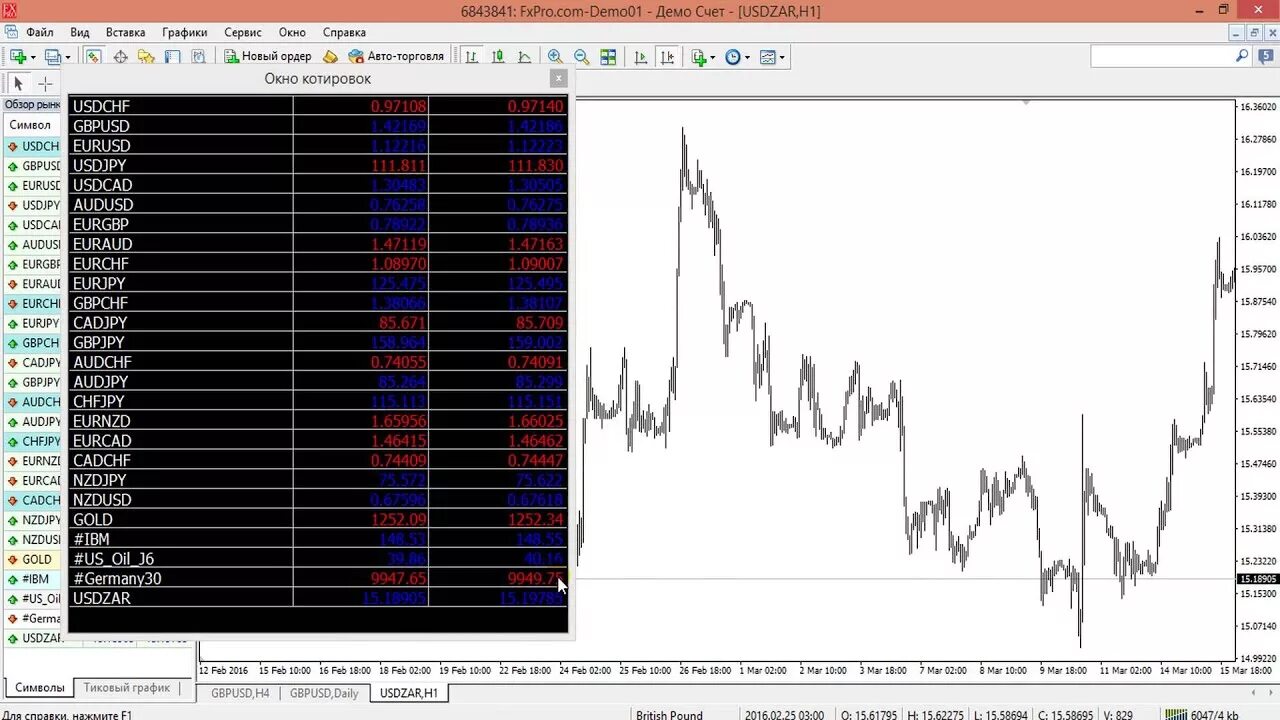Select GOLD row in quotes window
This screenshot has height=720, width=1280.
click(x=318, y=519)
